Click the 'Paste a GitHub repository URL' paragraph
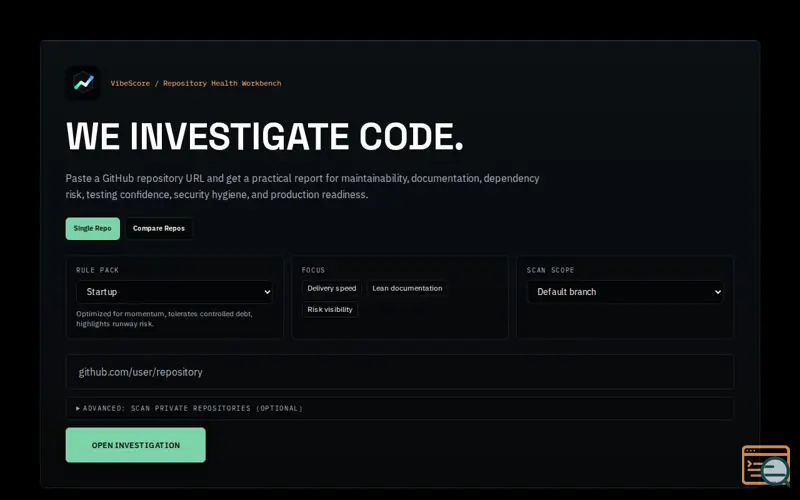 click(x=303, y=186)
